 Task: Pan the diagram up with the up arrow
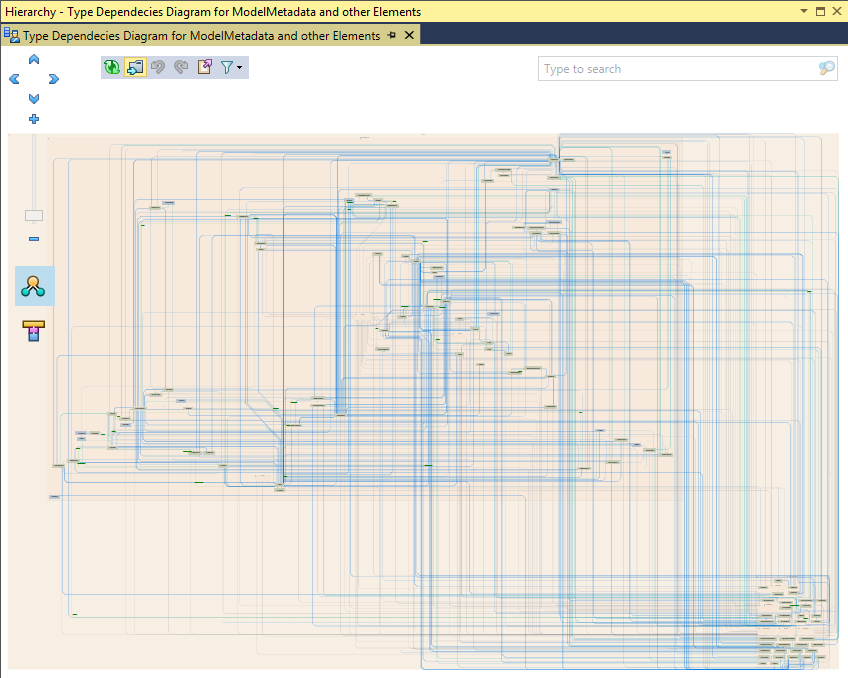34,59
